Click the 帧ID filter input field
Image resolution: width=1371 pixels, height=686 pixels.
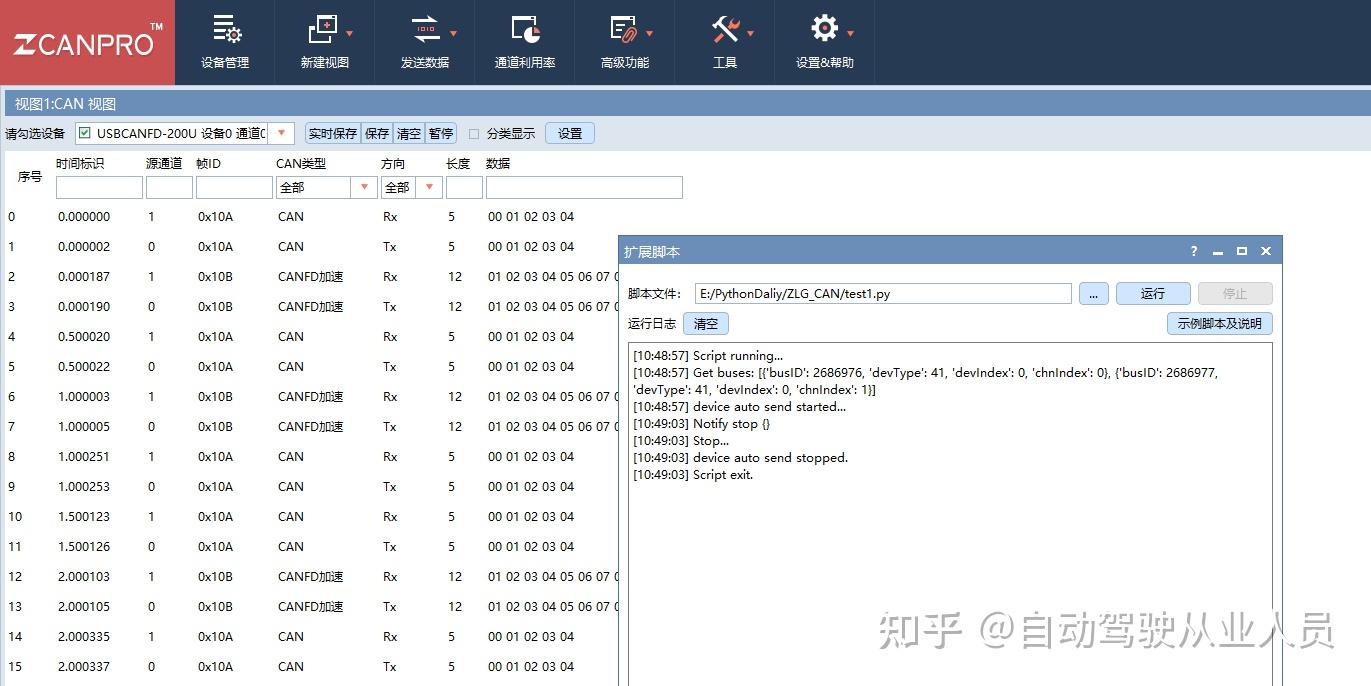pos(233,187)
